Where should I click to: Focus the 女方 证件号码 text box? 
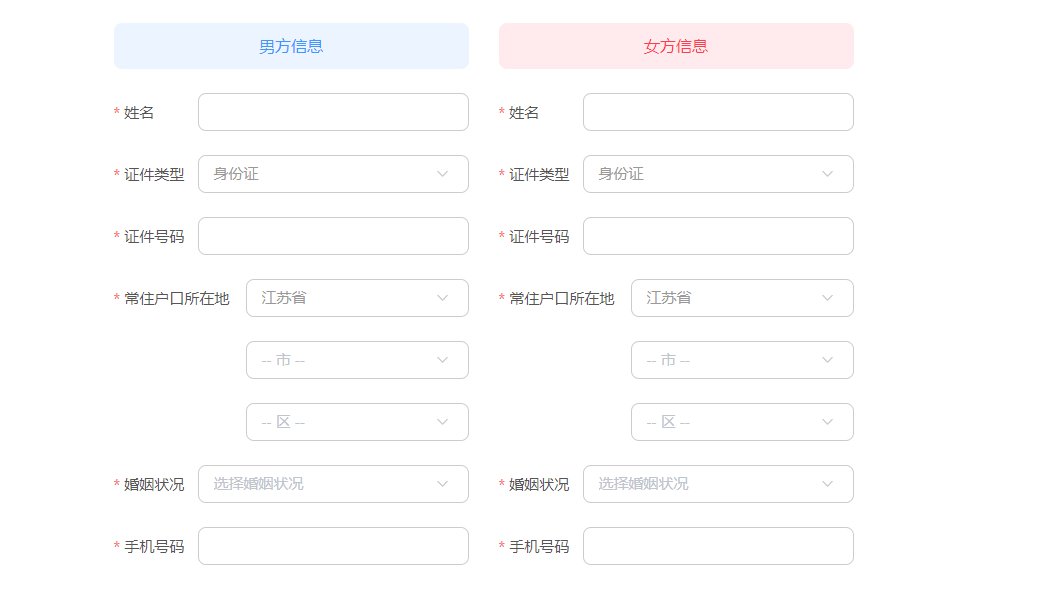[718, 236]
